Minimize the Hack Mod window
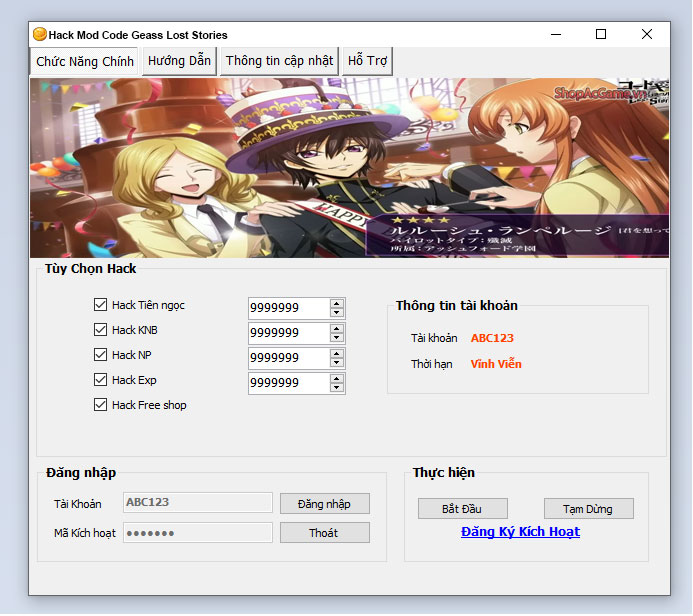Viewport: 693px width, 616px height. [x=556, y=34]
